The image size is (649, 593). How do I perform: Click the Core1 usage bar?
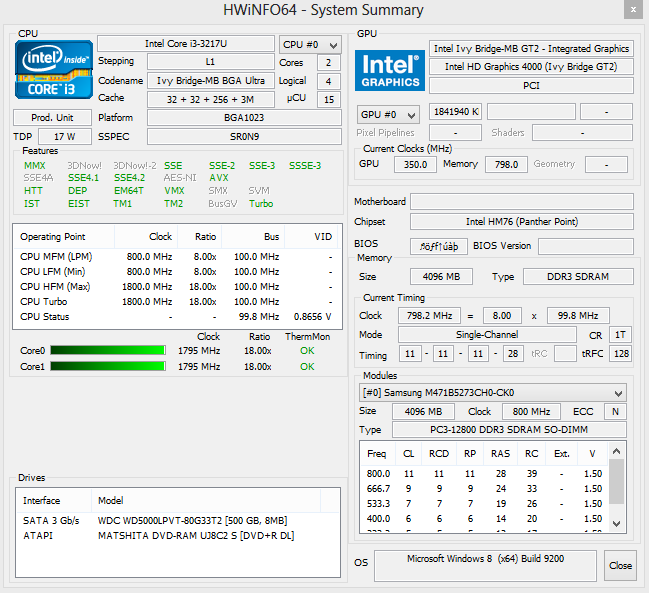(108, 366)
